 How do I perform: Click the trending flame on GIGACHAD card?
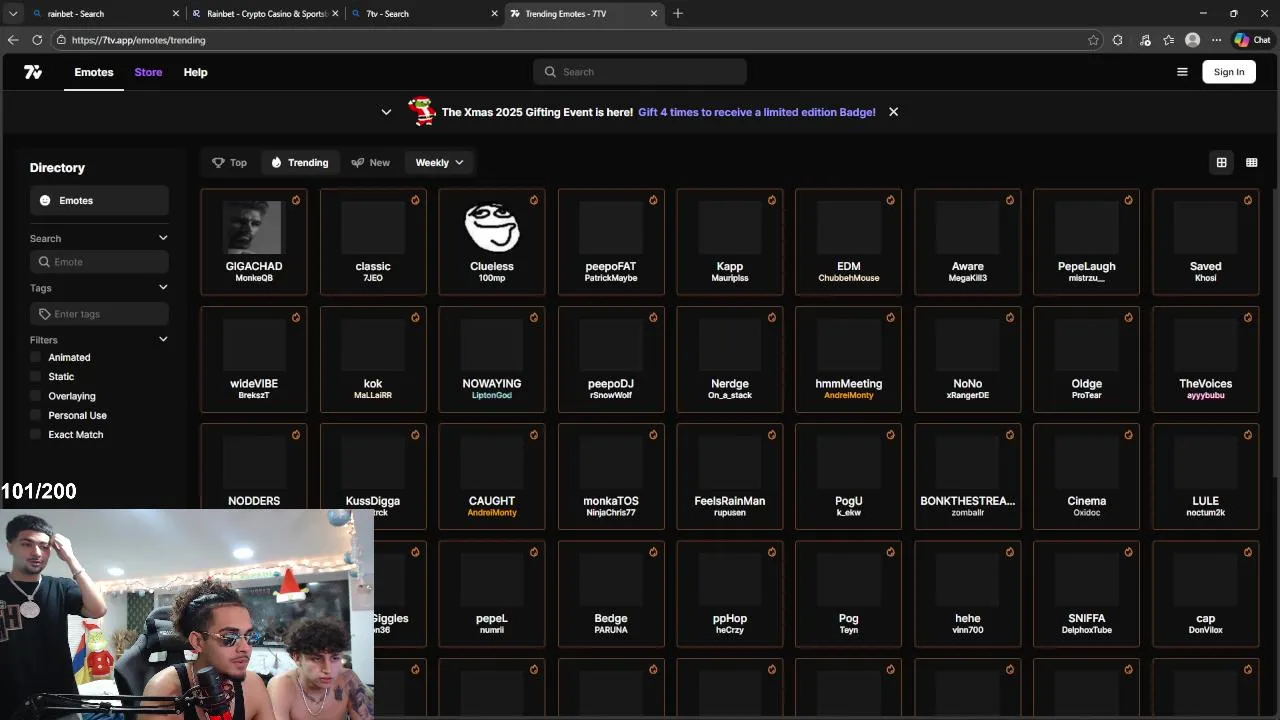coord(296,200)
